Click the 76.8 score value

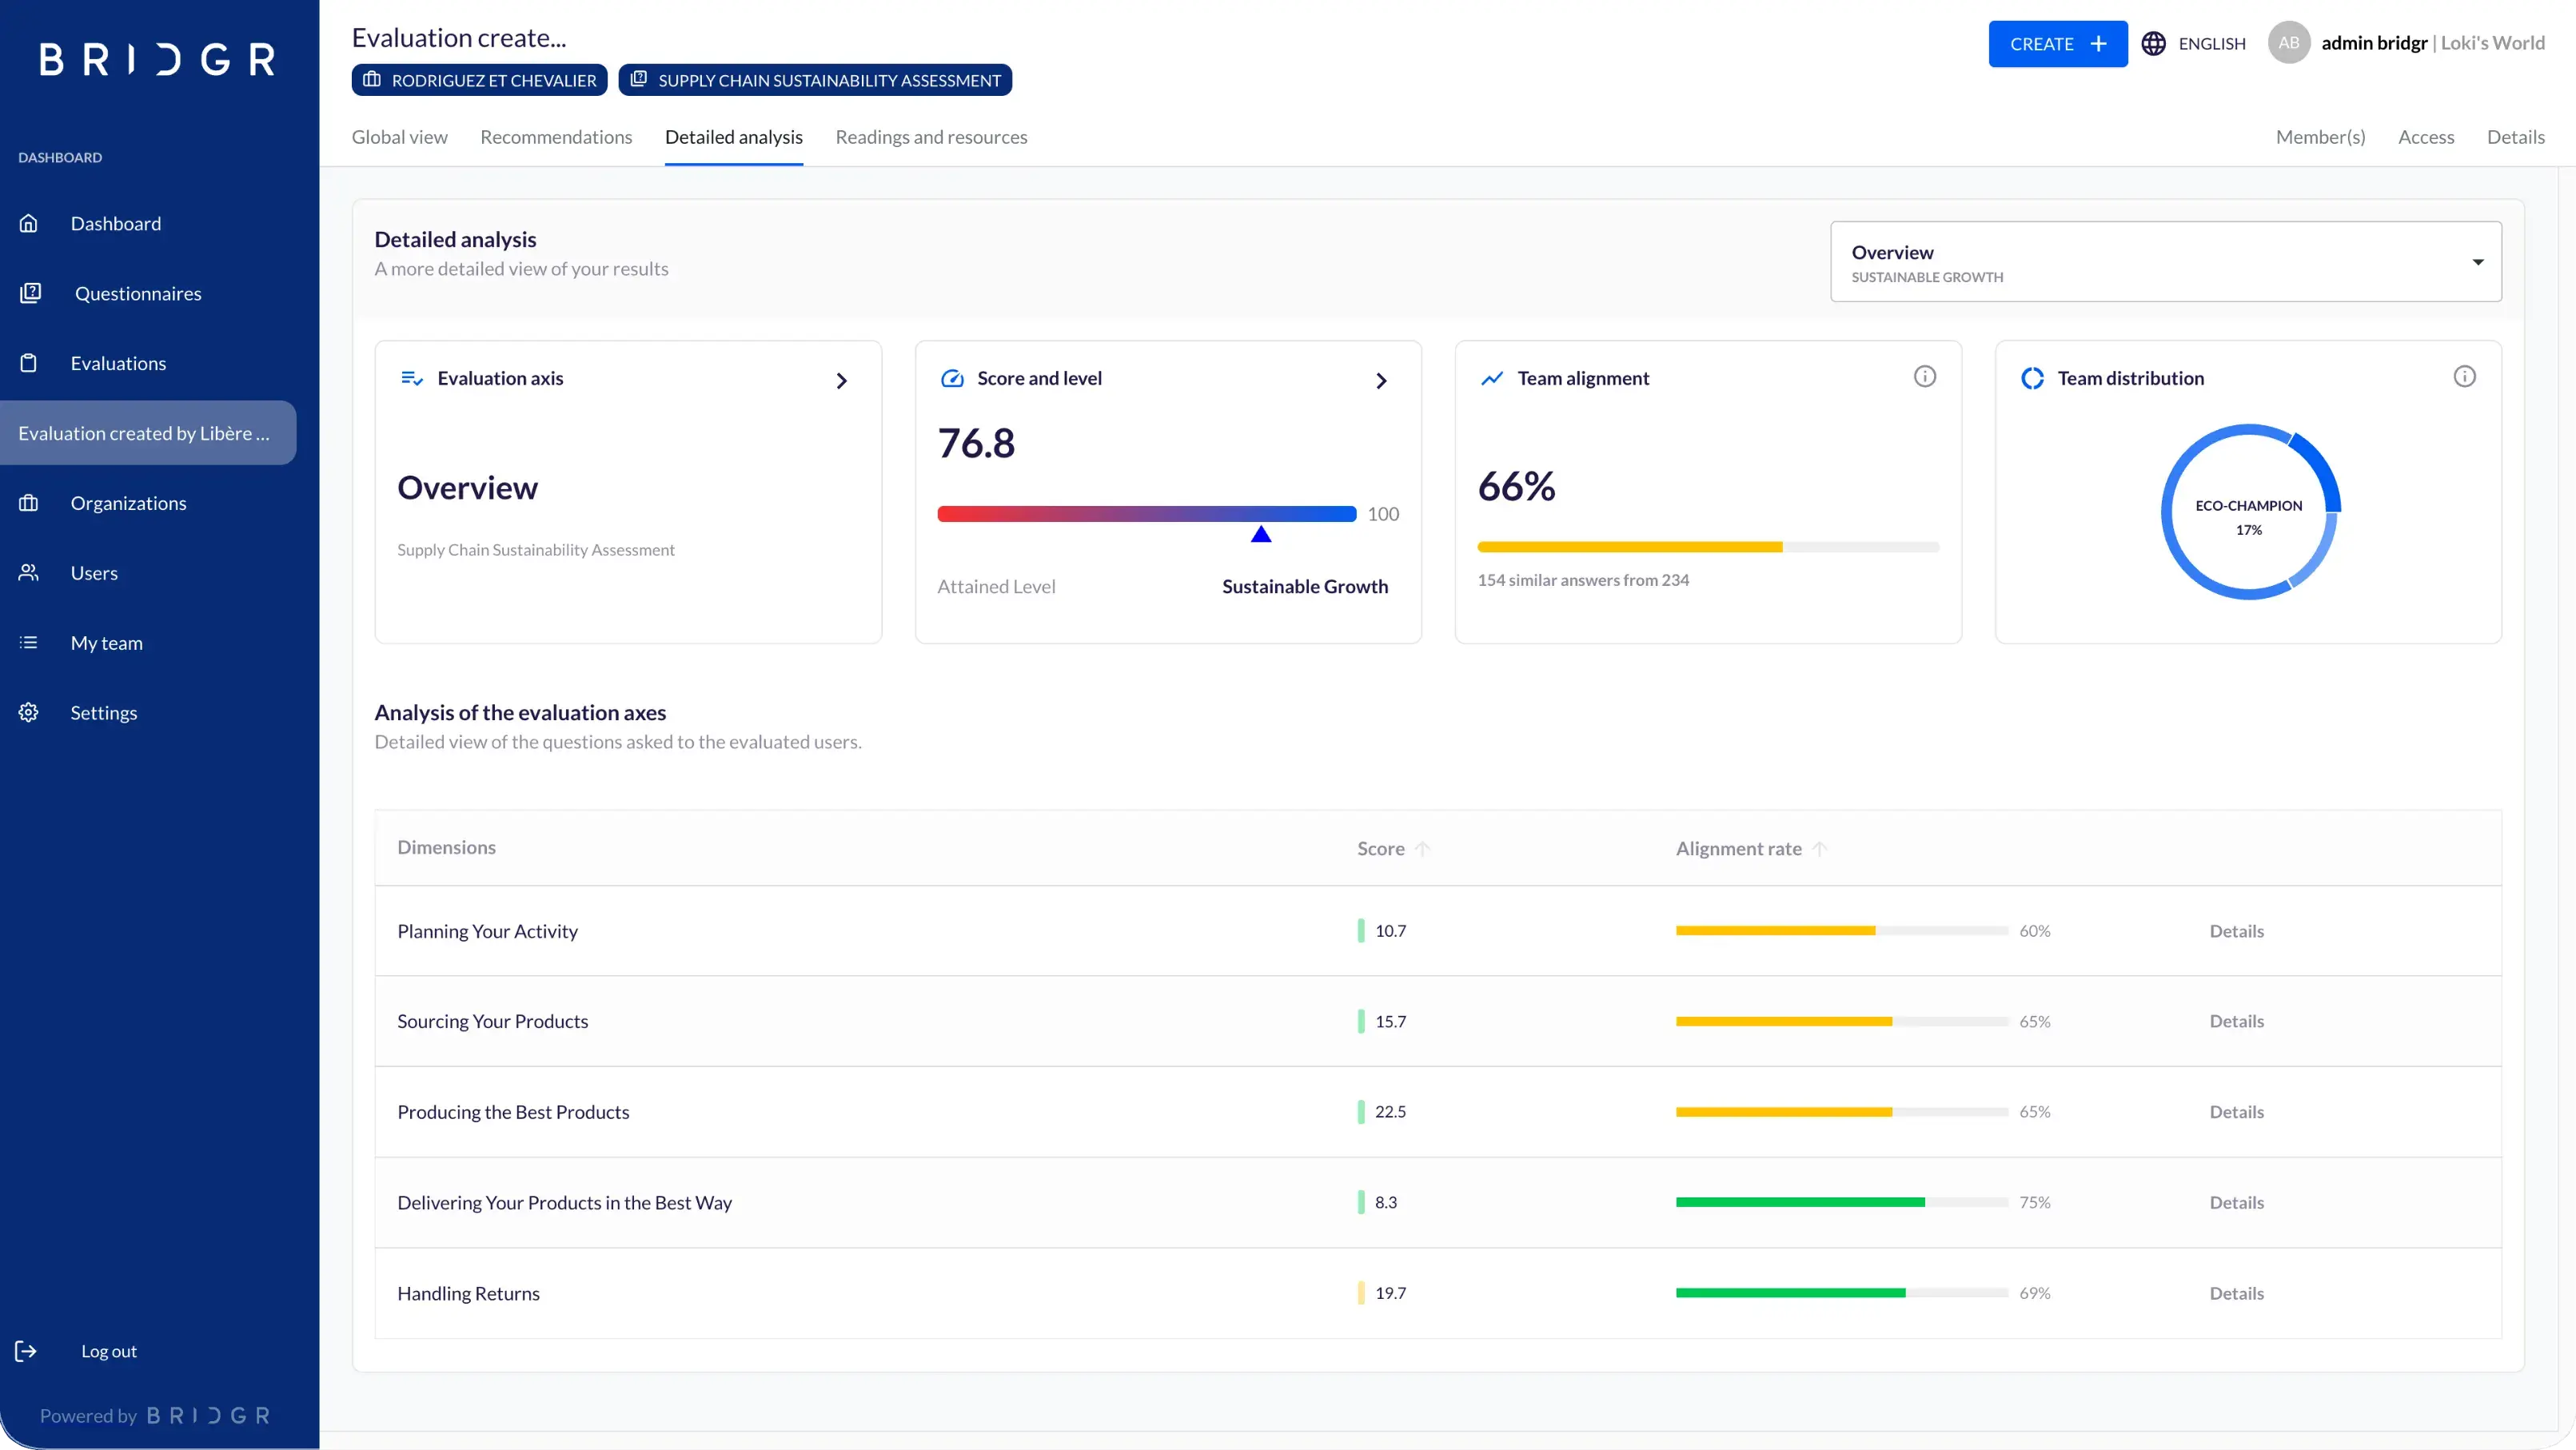click(x=976, y=443)
